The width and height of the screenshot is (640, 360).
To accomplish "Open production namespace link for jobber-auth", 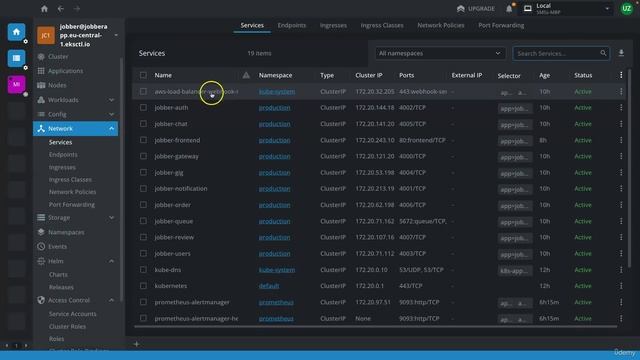I will (274, 107).
